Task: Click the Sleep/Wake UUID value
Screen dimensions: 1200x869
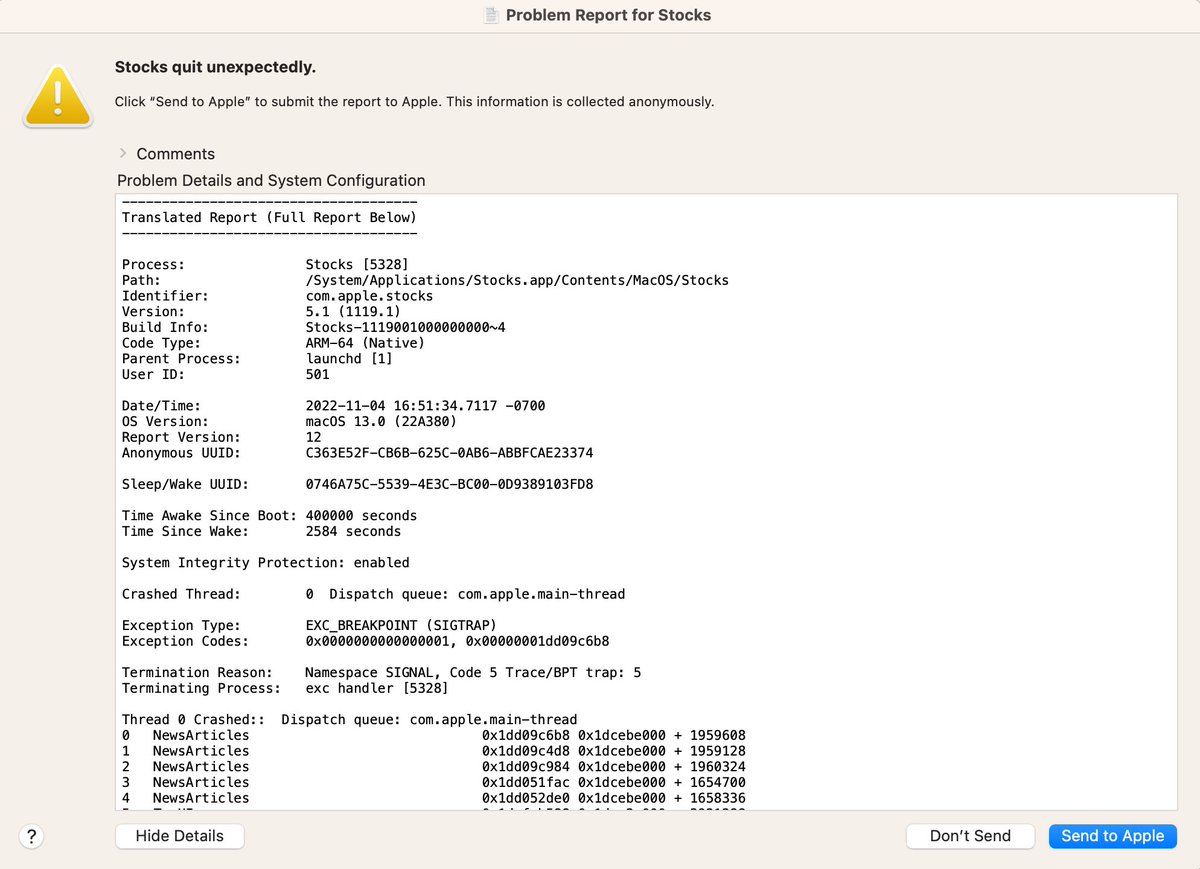Action: (x=449, y=484)
